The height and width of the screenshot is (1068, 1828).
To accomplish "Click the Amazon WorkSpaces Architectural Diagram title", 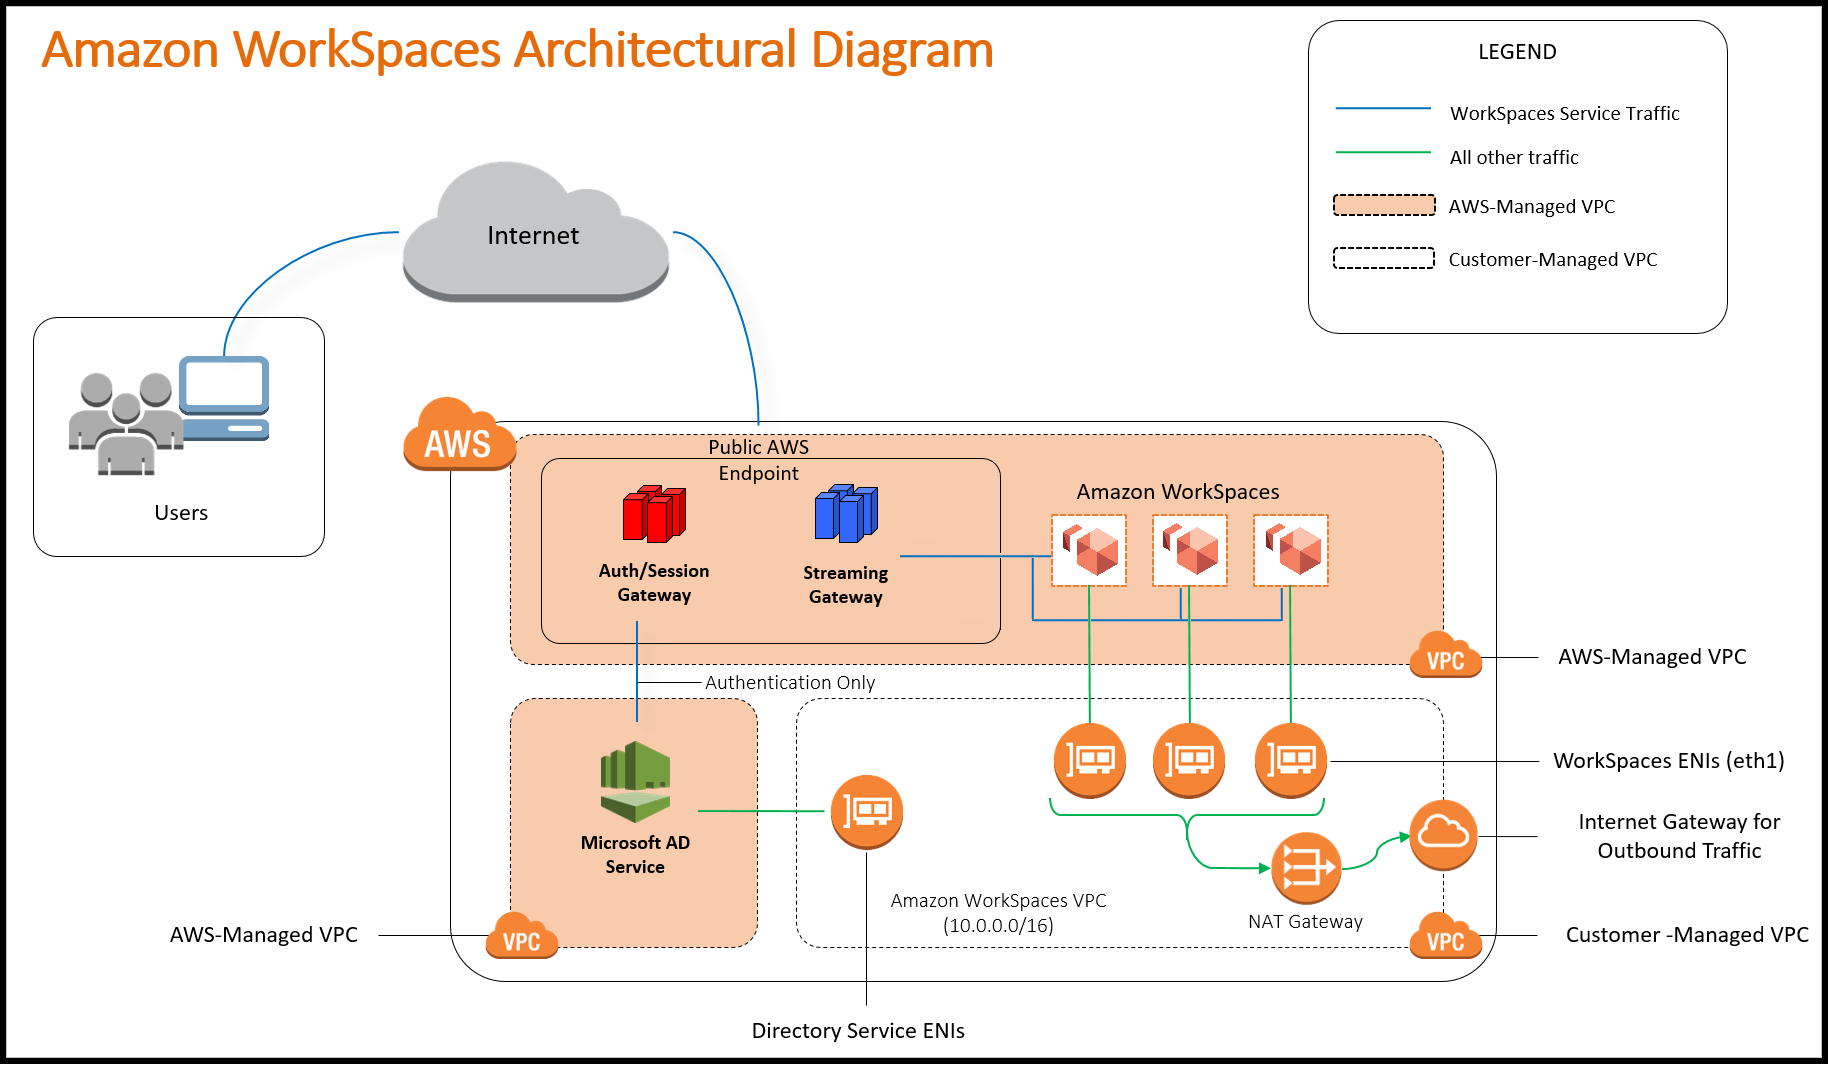I will tap(516, 52).
